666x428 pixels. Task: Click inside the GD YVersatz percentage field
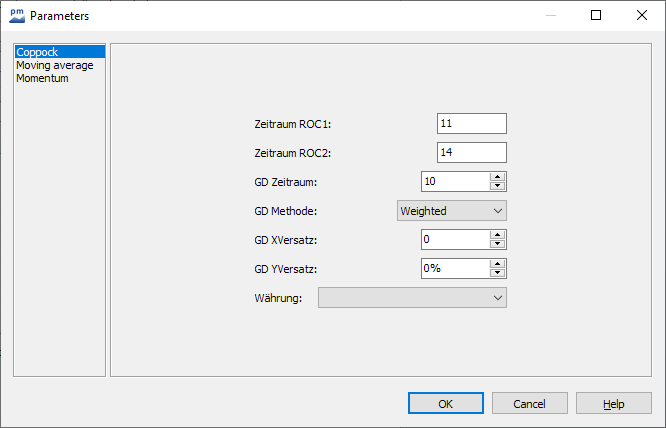click(x=455, y=268)
